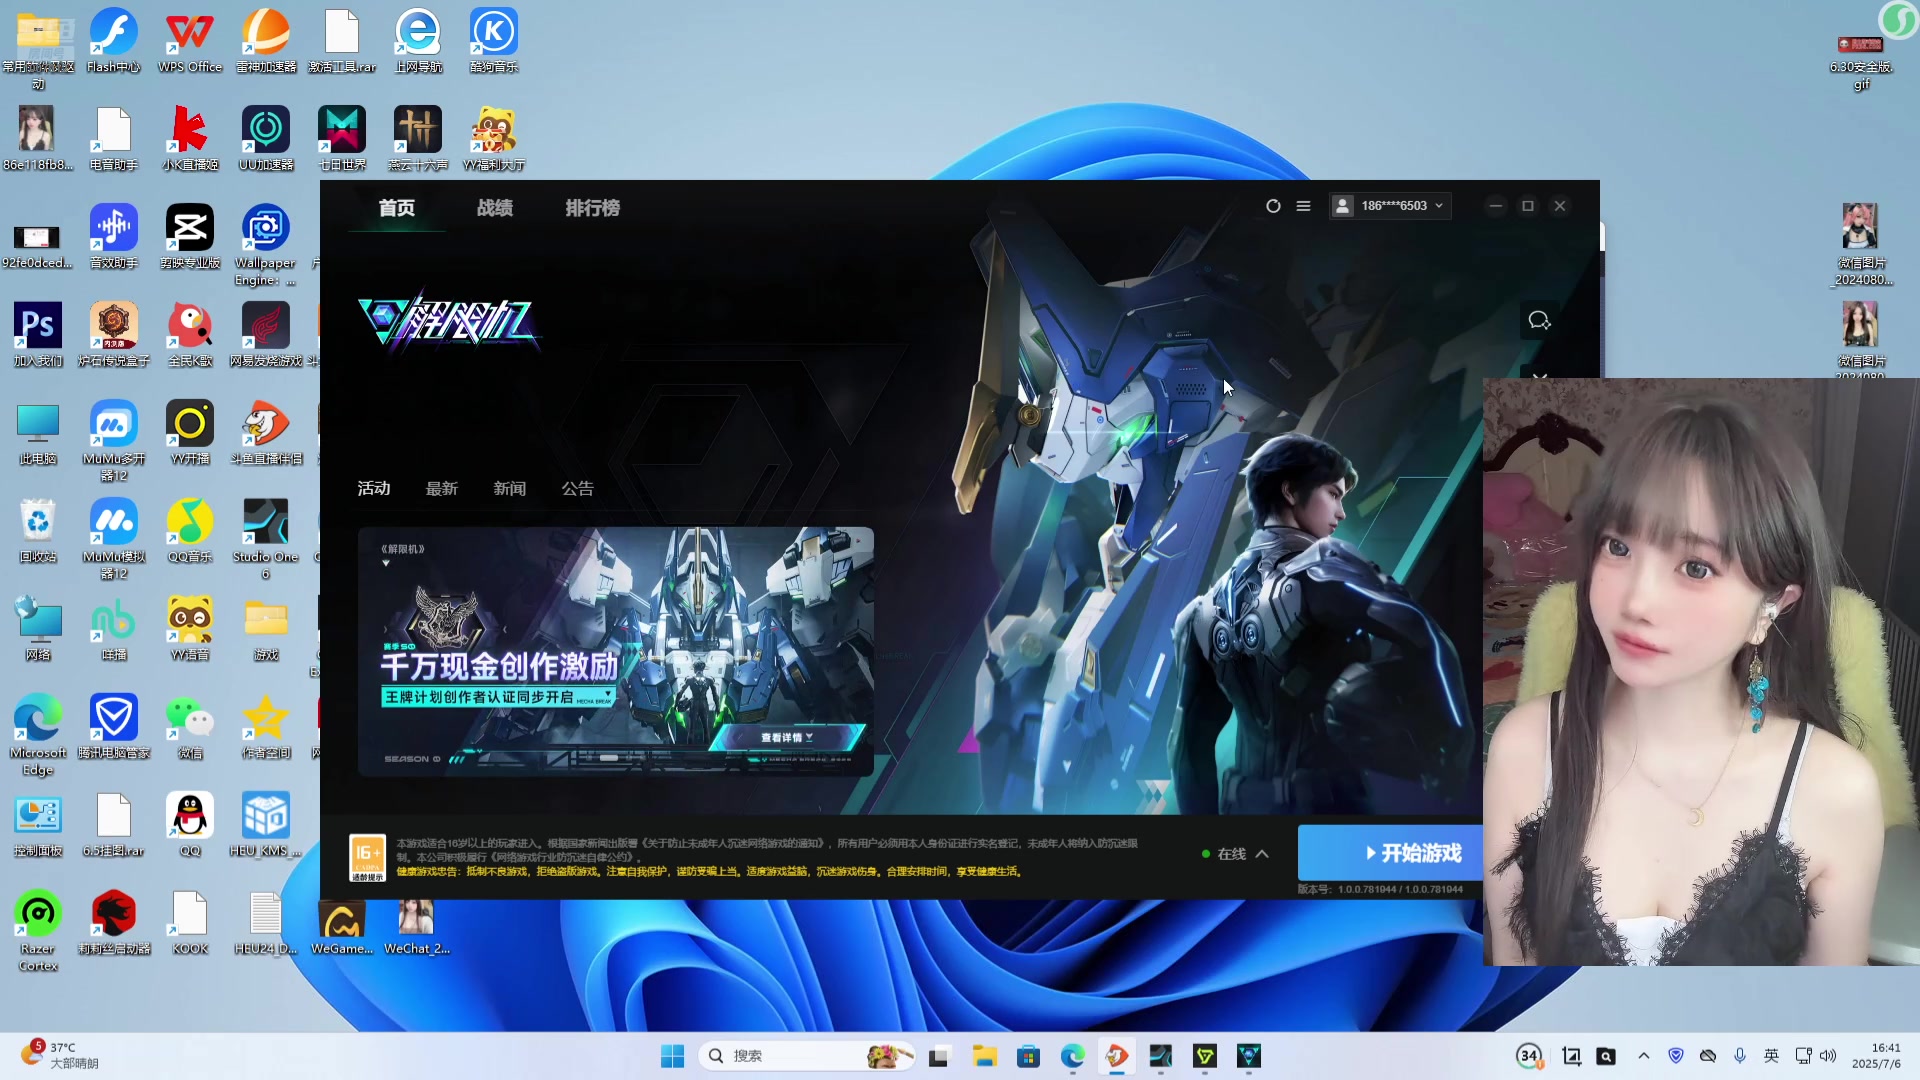Open 此电脑 desktop icon
The image size is (1920, 1080).
(x=38, y=434)
